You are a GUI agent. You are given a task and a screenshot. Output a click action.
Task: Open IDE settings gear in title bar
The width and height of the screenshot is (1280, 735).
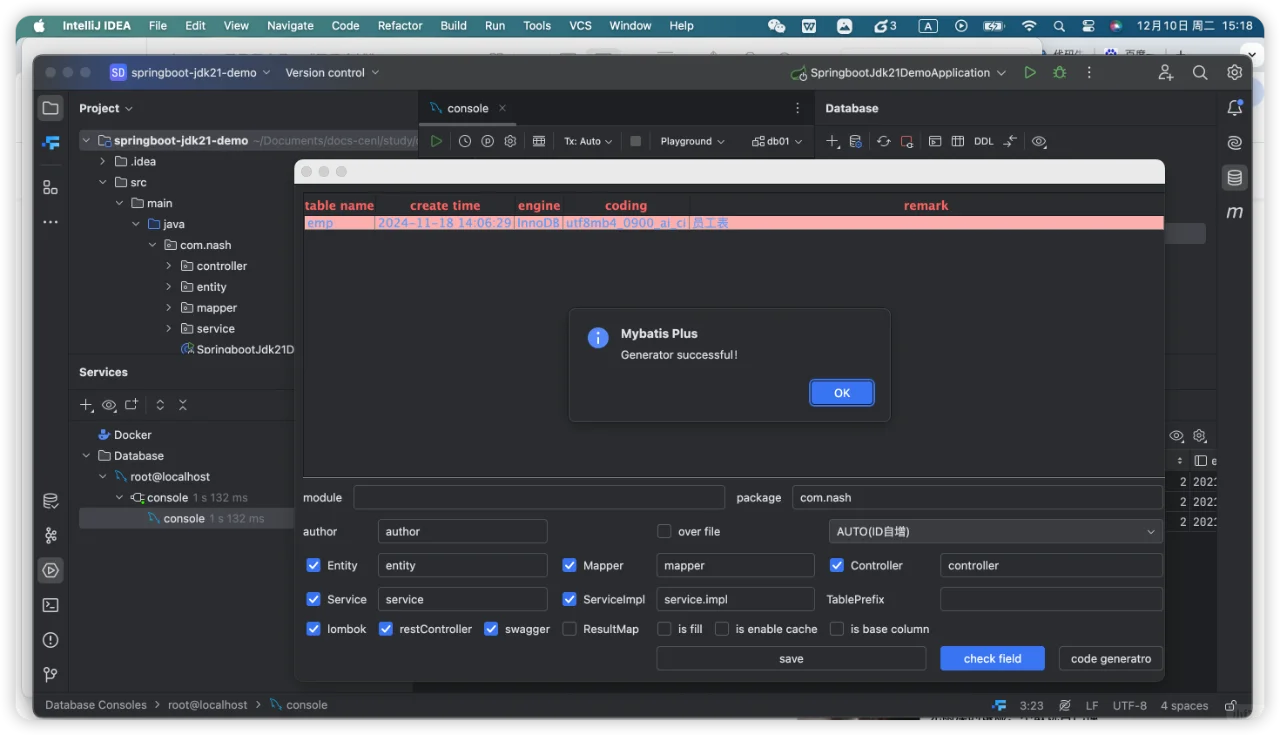[x=1235, y=73]
